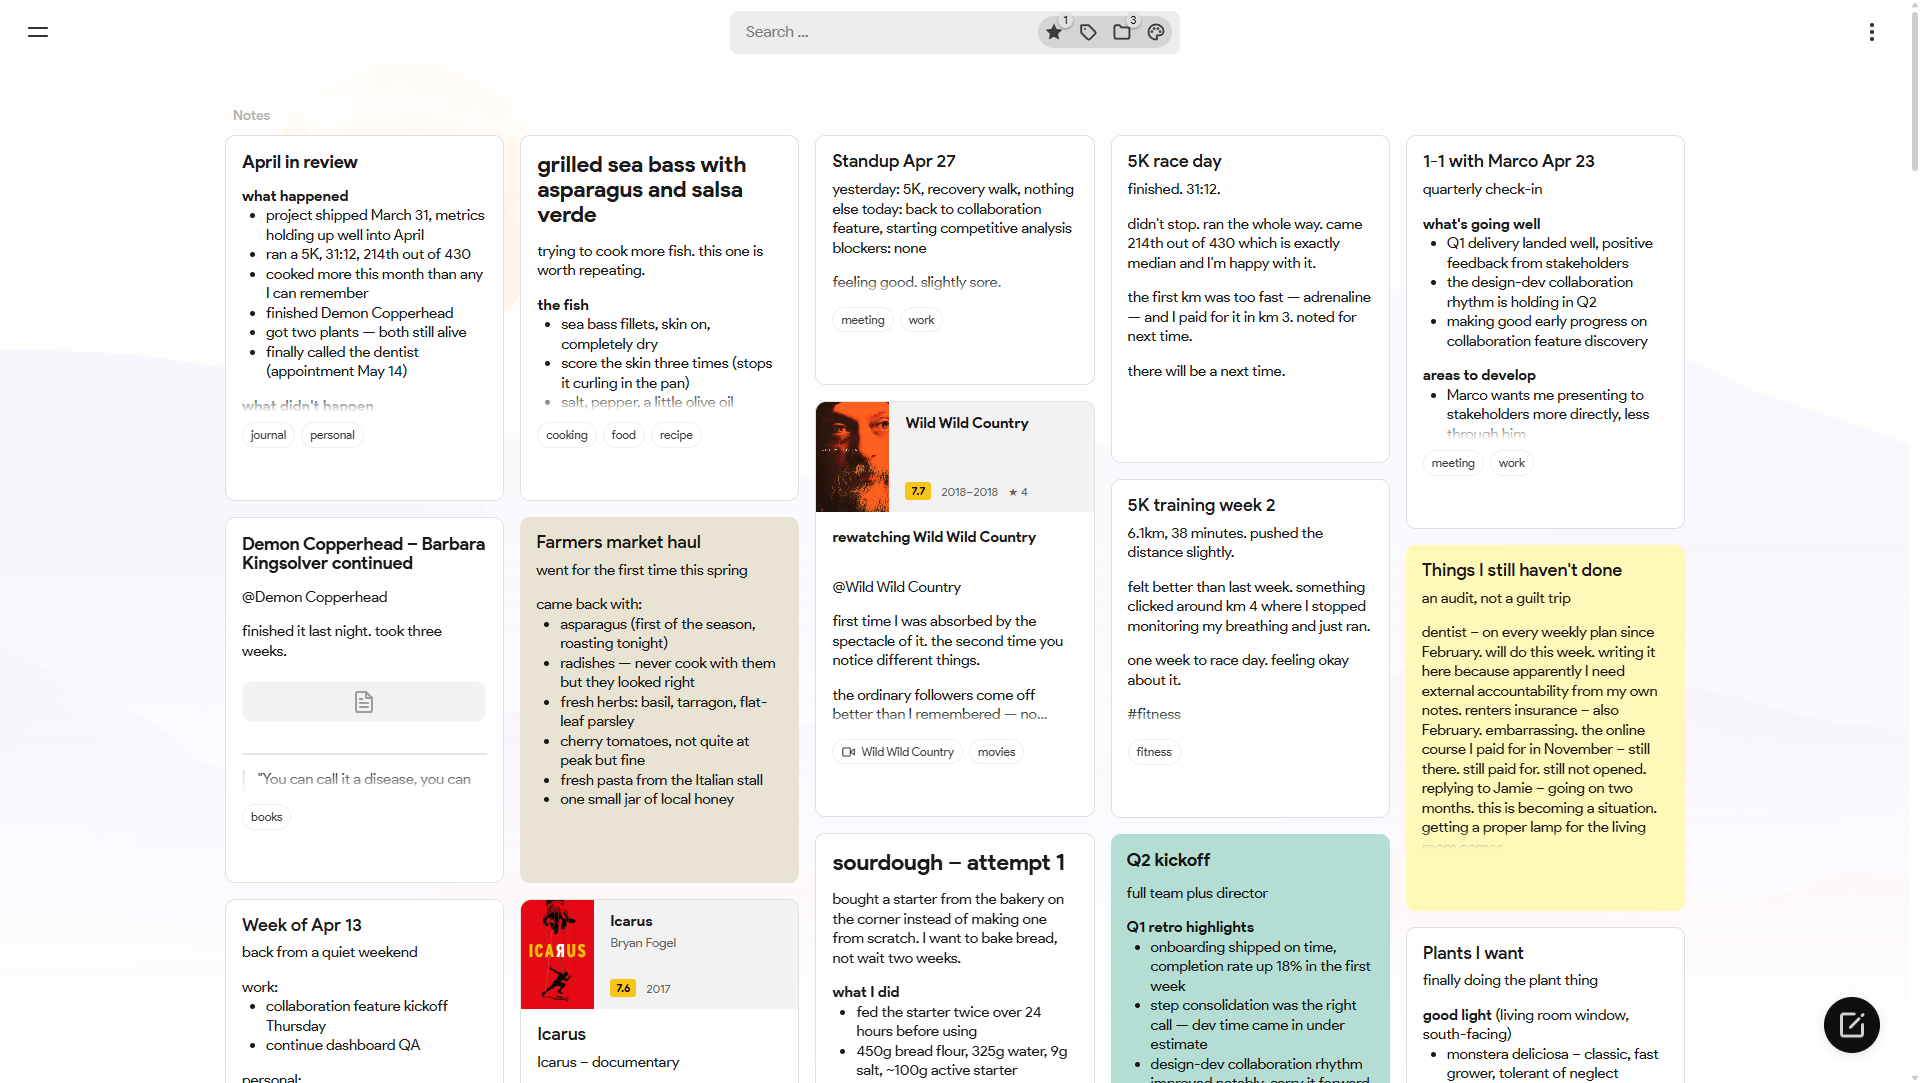The height and width of the screenshot is (1083, 1920).
Task: Open the tag filter icon
Action: (1088, 32)
